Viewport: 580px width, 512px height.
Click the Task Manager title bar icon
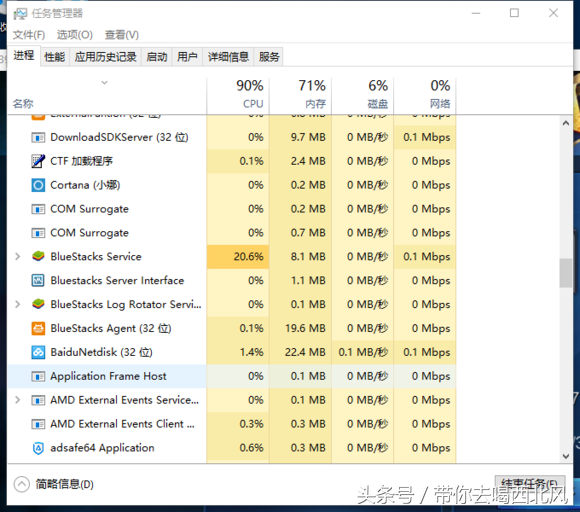(20, 14)
